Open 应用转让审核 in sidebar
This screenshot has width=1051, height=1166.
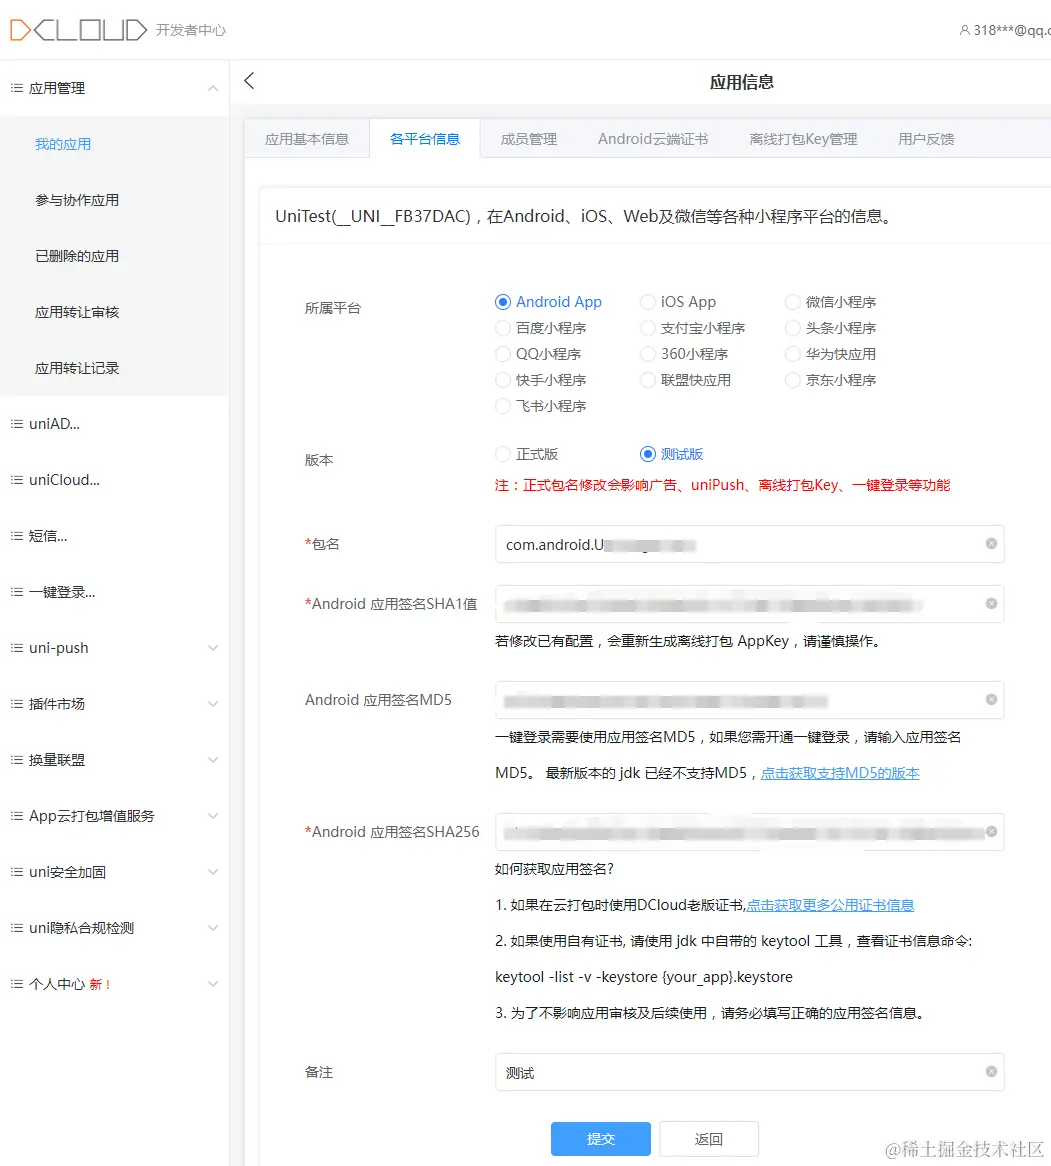point(77,312)
